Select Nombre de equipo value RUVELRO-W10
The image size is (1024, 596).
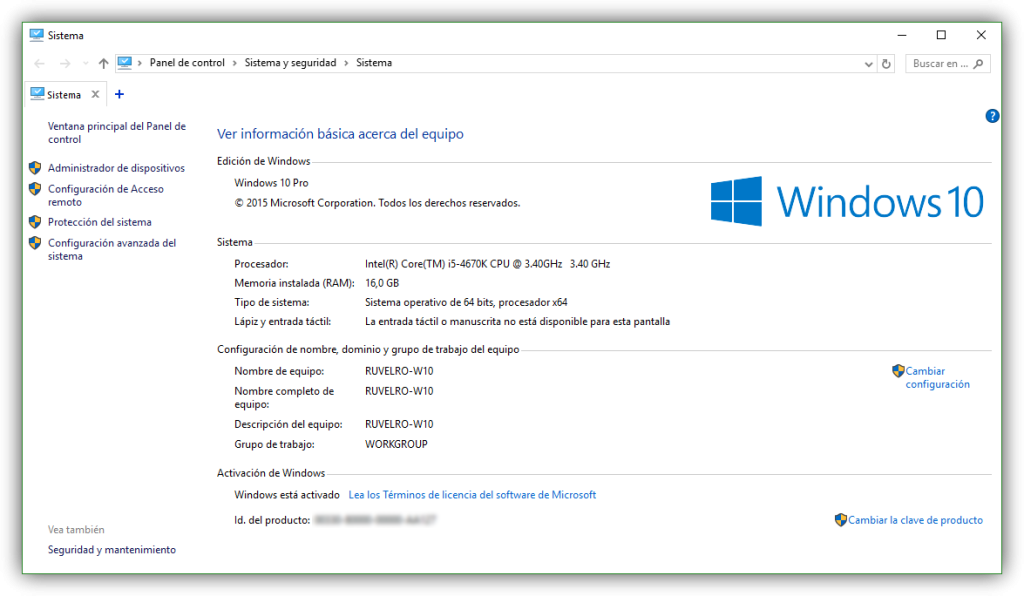pos(399,371)
